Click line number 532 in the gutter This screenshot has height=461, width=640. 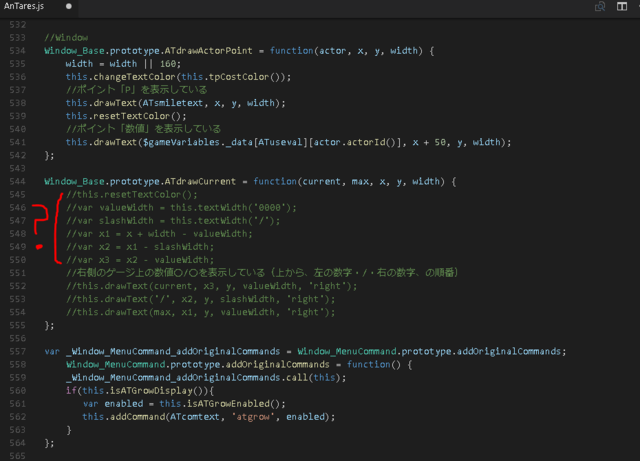18,24
